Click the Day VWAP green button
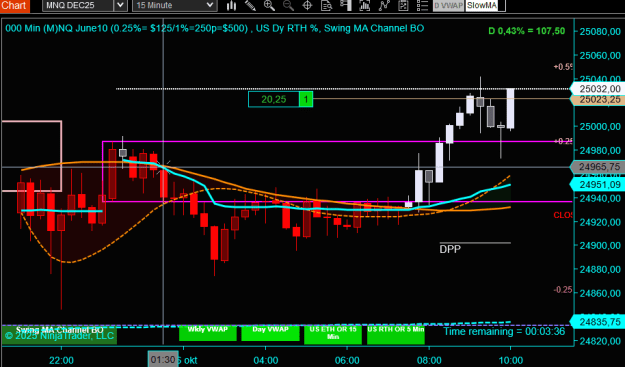Screen dimensions: 625x367 270,333
